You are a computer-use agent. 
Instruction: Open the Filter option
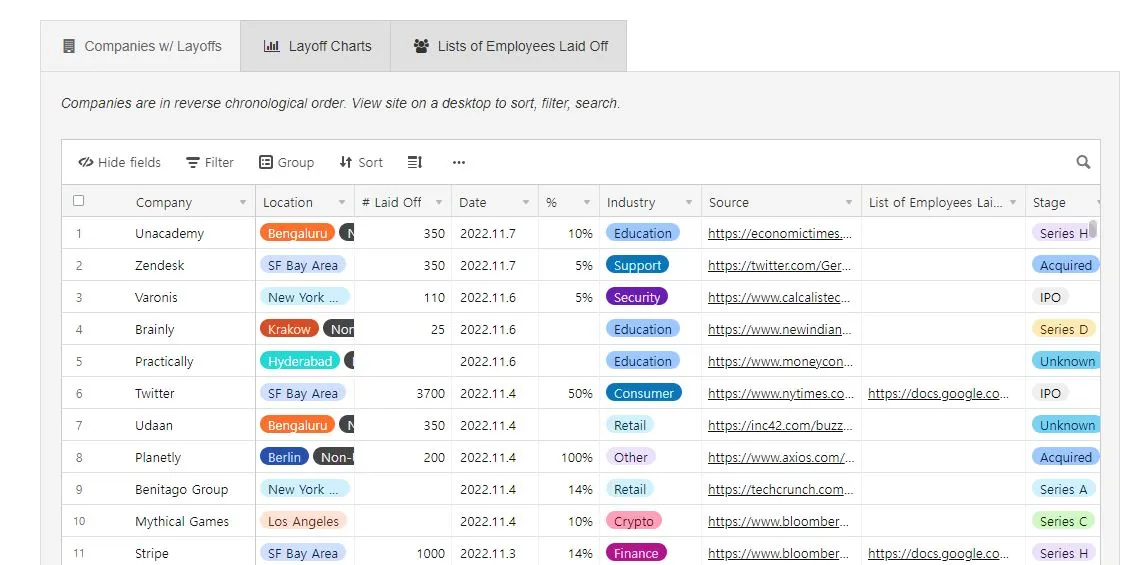coord(209,162)
